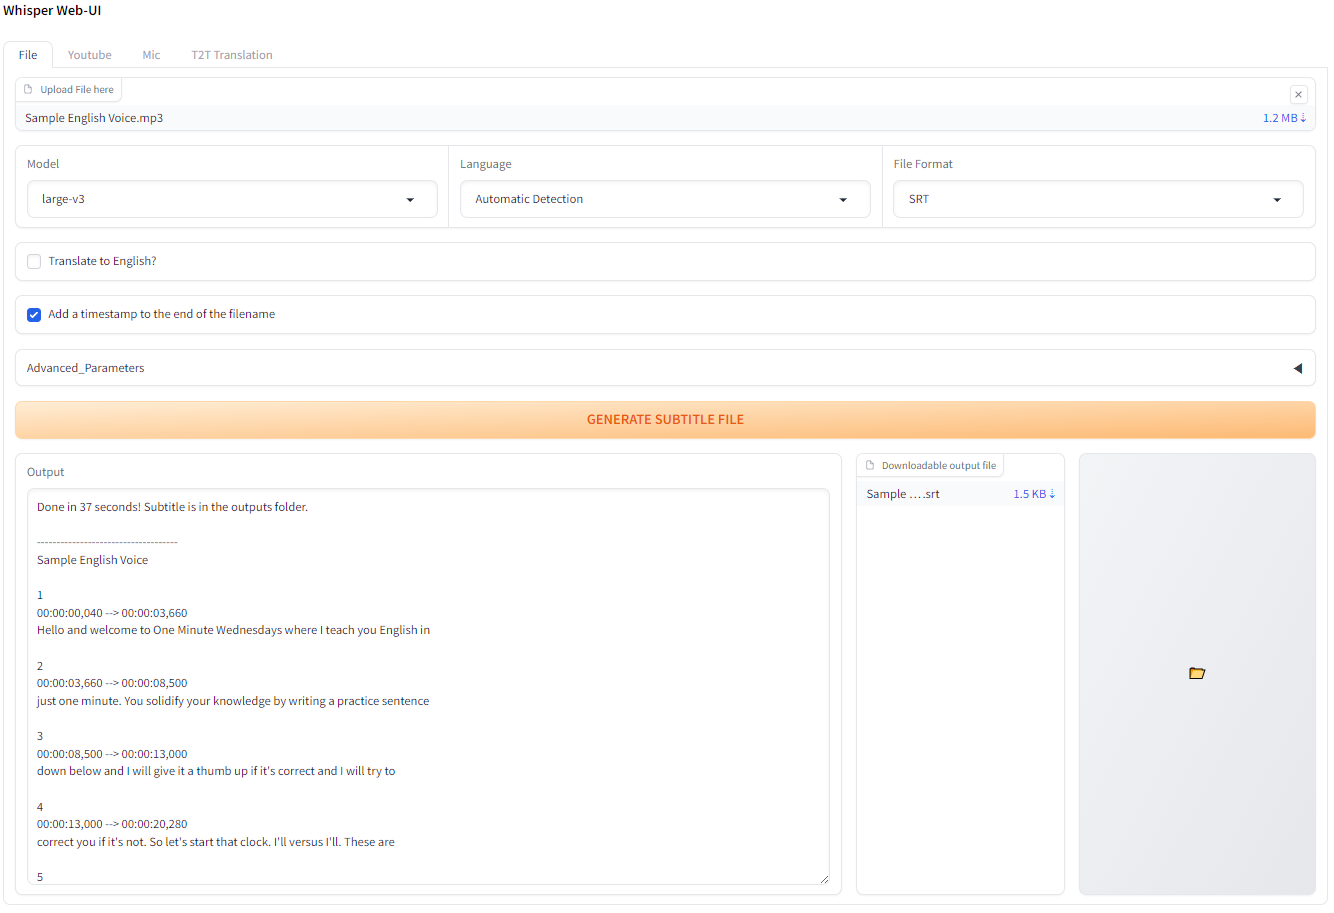Screen dimensions: 1334x913
Task: Click the Sample .srt output file name
Action: point(903,494)
